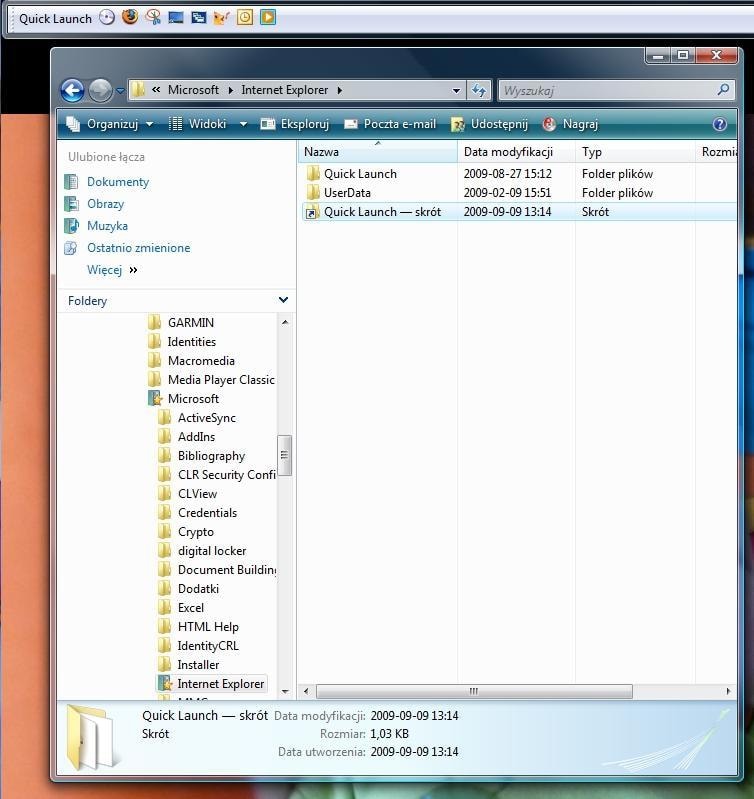Select Bibliography in the folder tree
This screenshot has height=799, width=754.
(211, 456)
